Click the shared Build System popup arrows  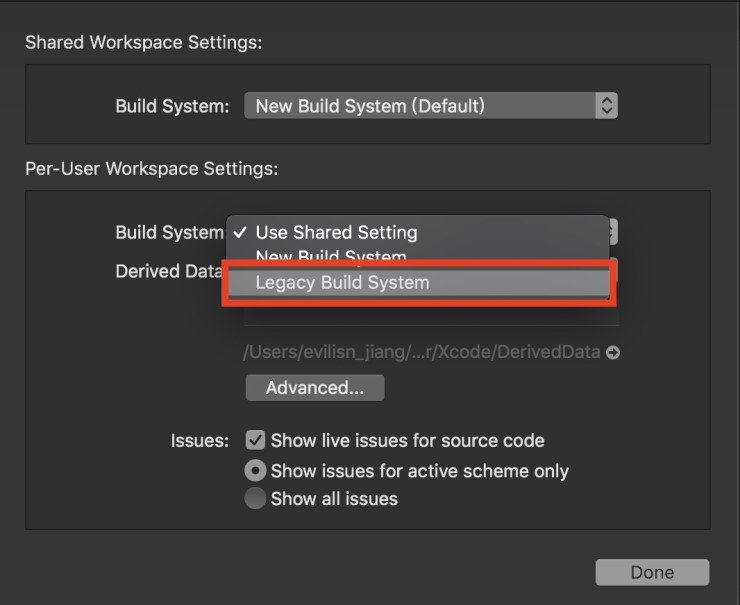605,105
